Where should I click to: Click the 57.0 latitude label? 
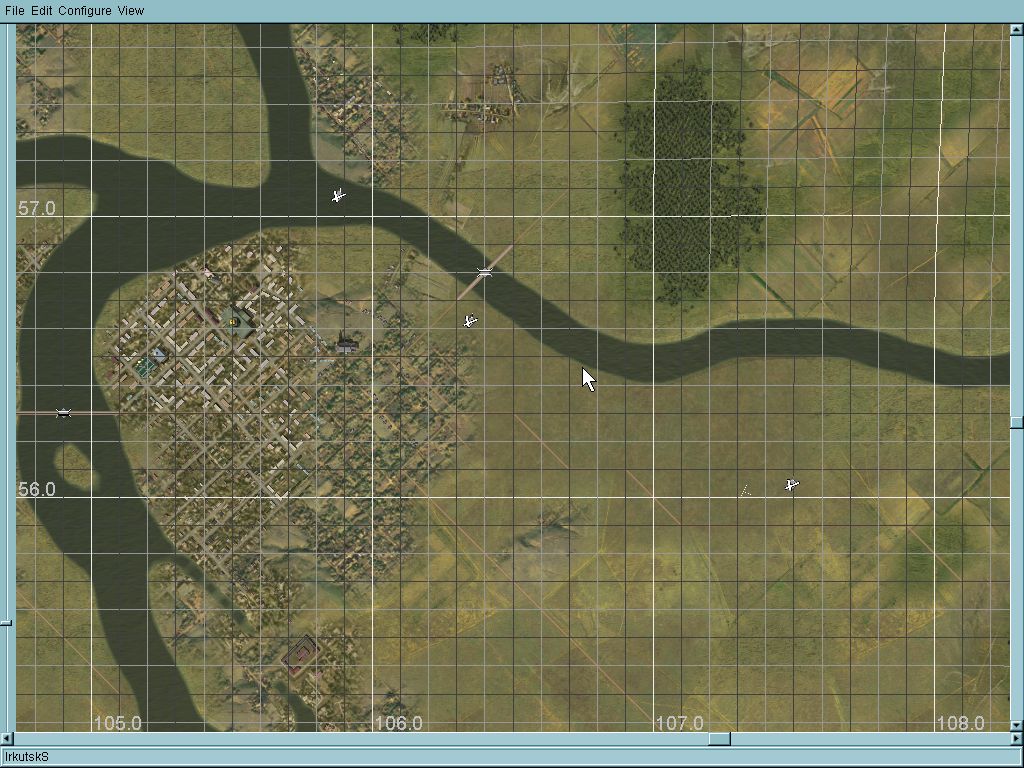coord(37,208)
